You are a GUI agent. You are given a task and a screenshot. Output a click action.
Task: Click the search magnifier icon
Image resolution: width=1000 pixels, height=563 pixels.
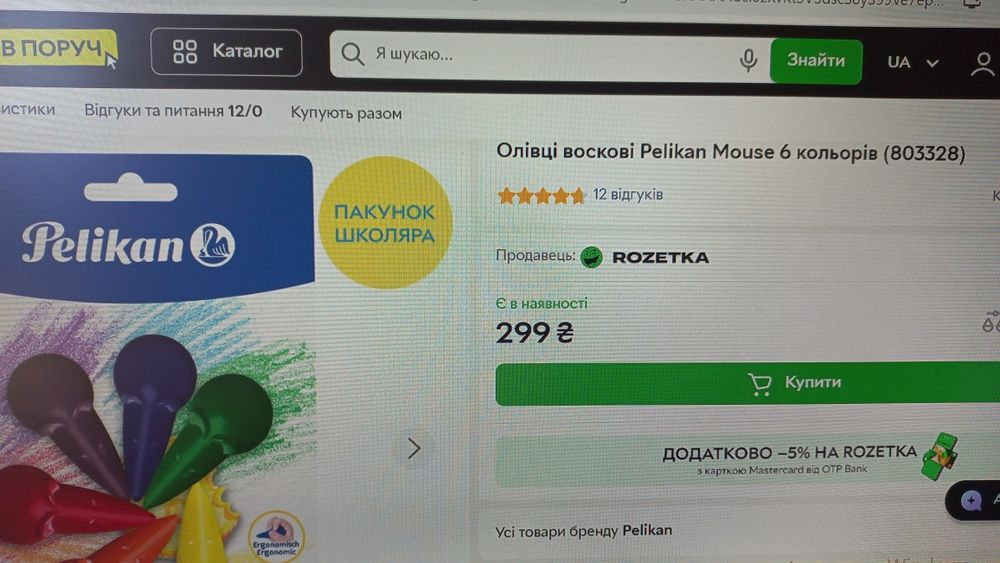352,54
